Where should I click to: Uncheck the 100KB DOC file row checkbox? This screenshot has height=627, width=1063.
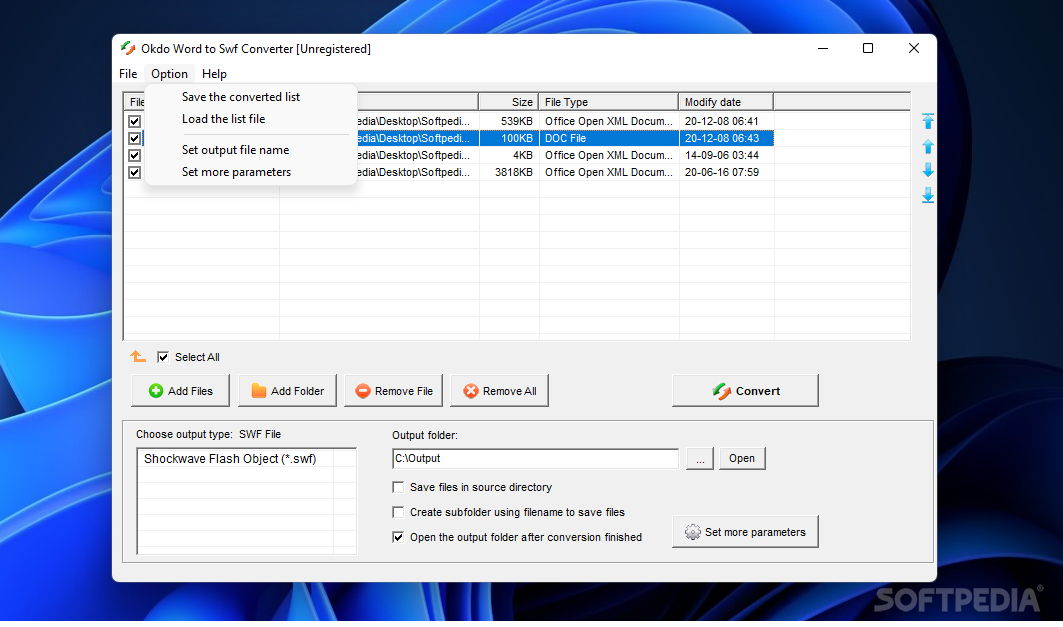click(x=134, y=138)
